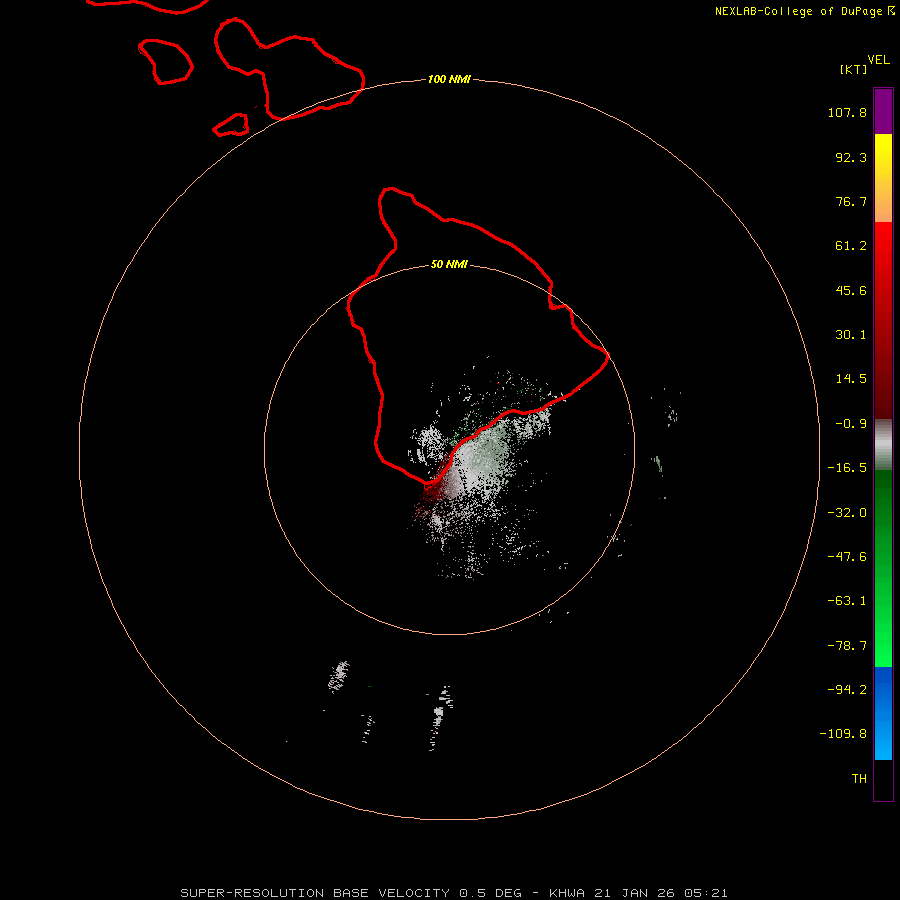Click the purple segment of the velocity color bar
Screen dimensions: 900x900
pyautogui.click(x=883, y=111)
